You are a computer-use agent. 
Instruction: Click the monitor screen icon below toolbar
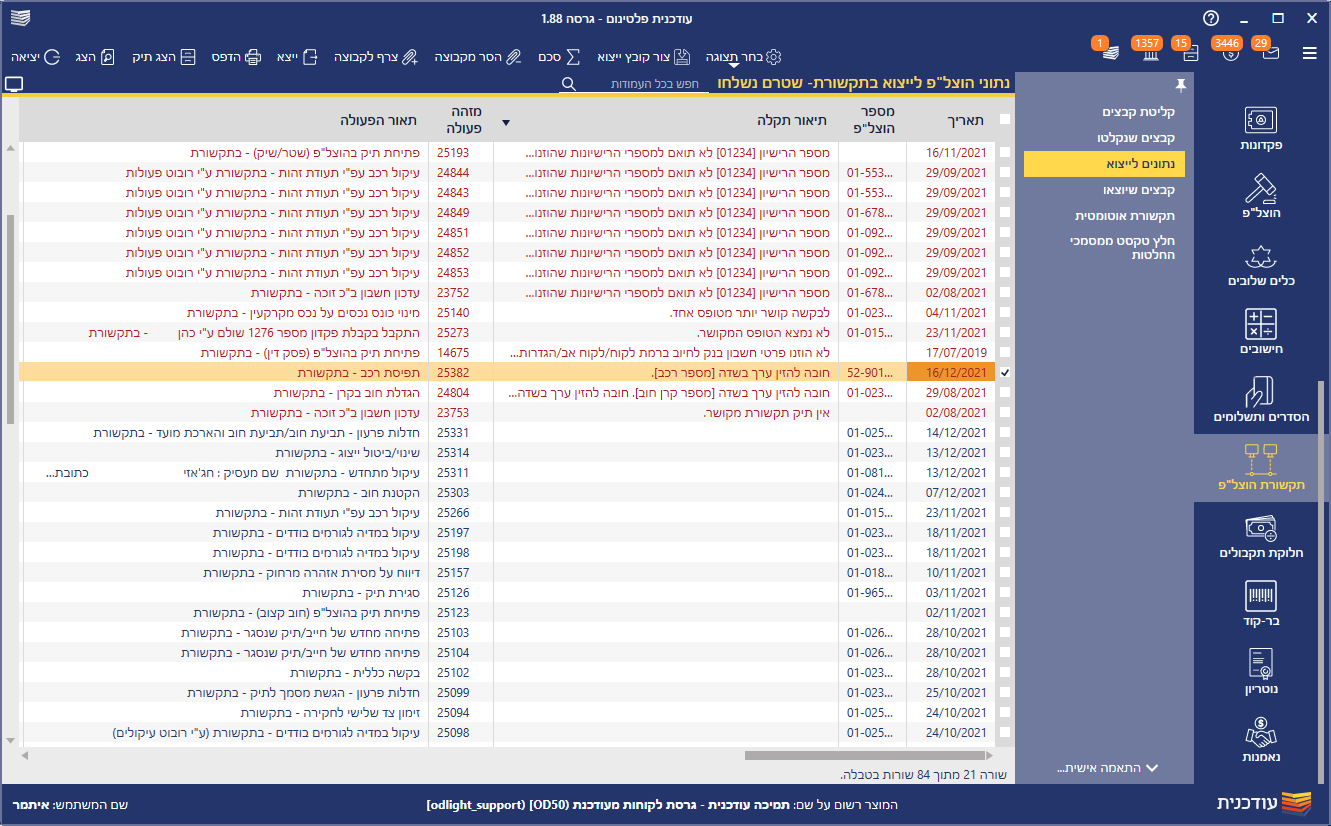click(x=14, y=84)
